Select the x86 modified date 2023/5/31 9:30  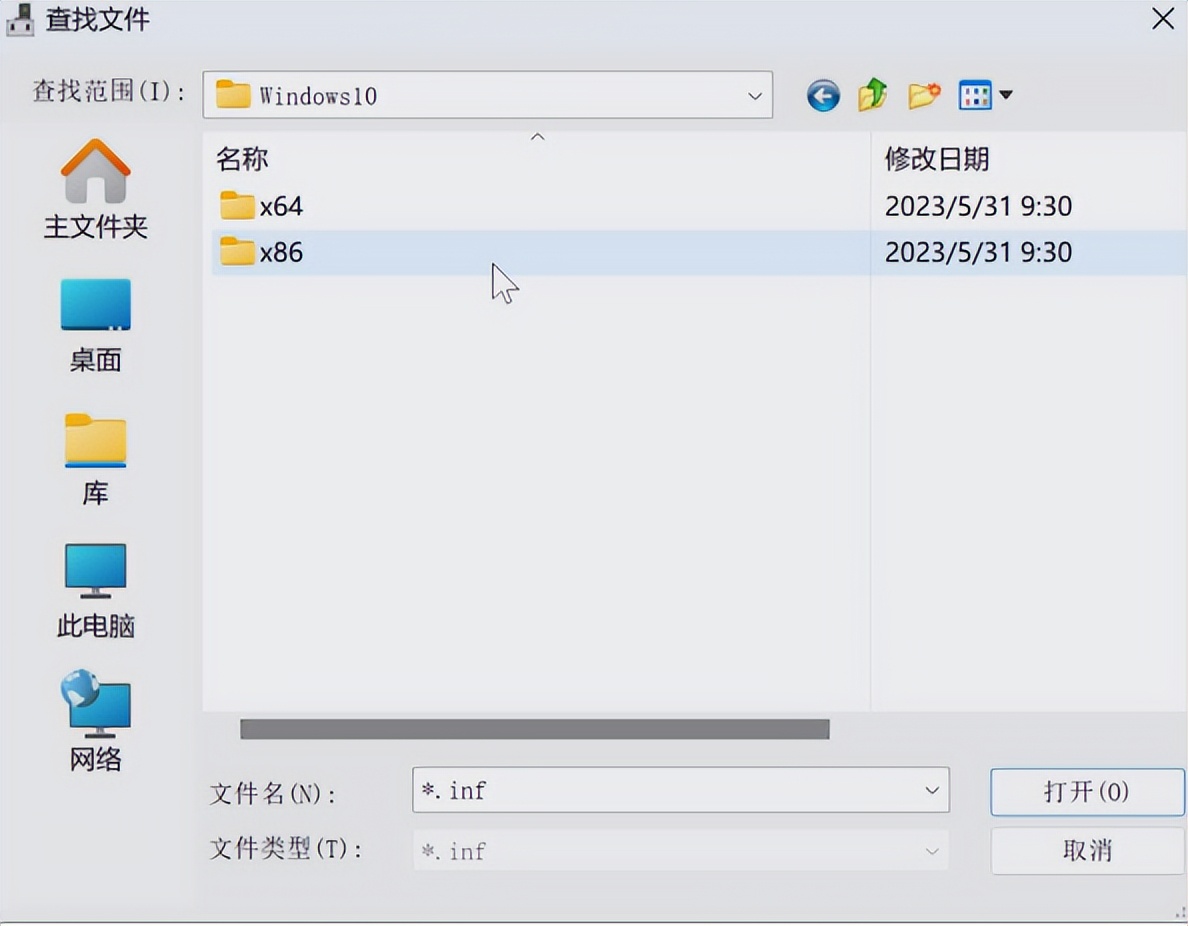point(978,252)
